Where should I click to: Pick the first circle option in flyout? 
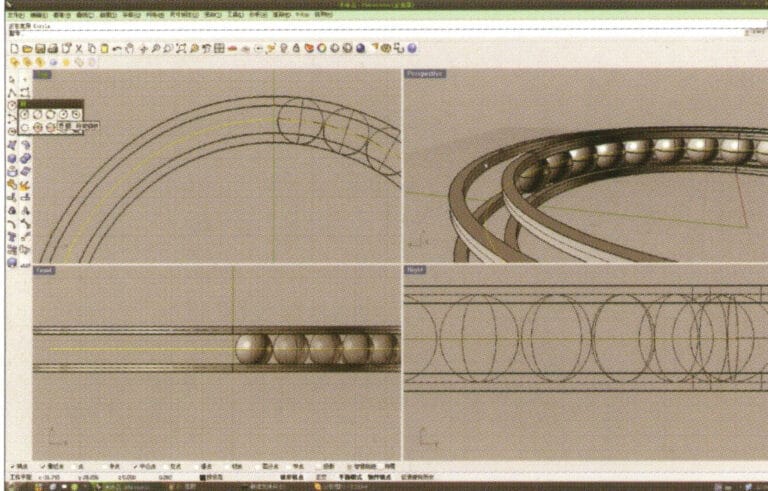click(26, 114)
